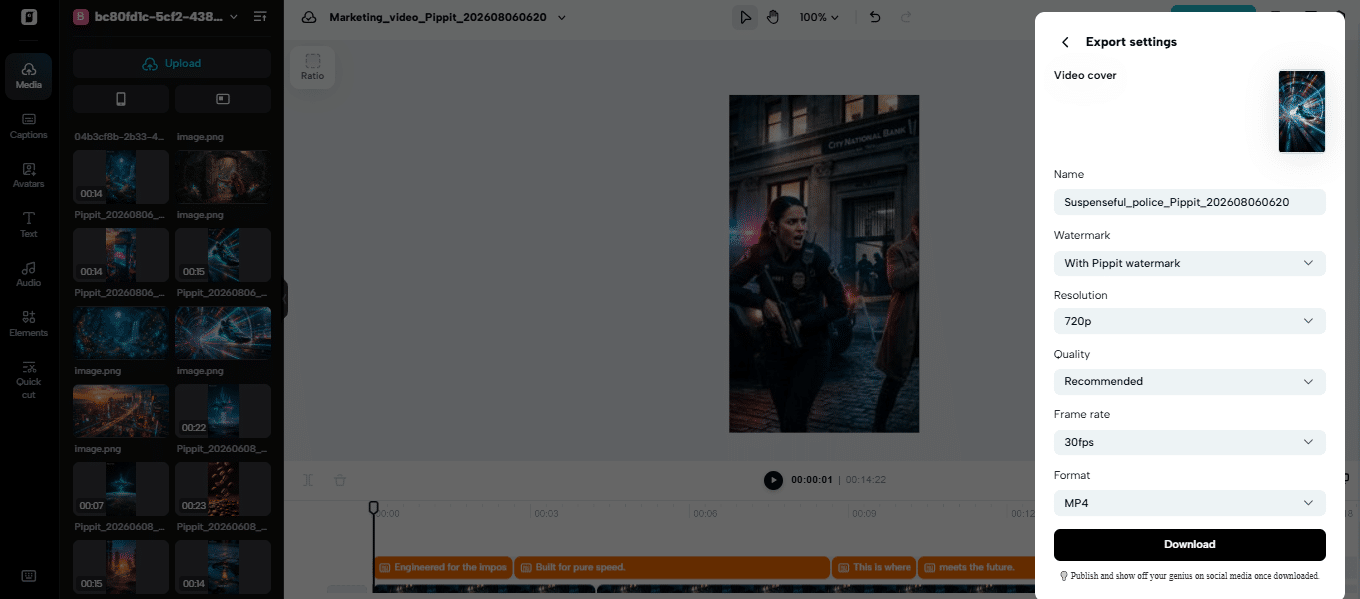Viewport: 1360px width, 599px height.
Task: Click the Download button
Action: point(1189,545)
